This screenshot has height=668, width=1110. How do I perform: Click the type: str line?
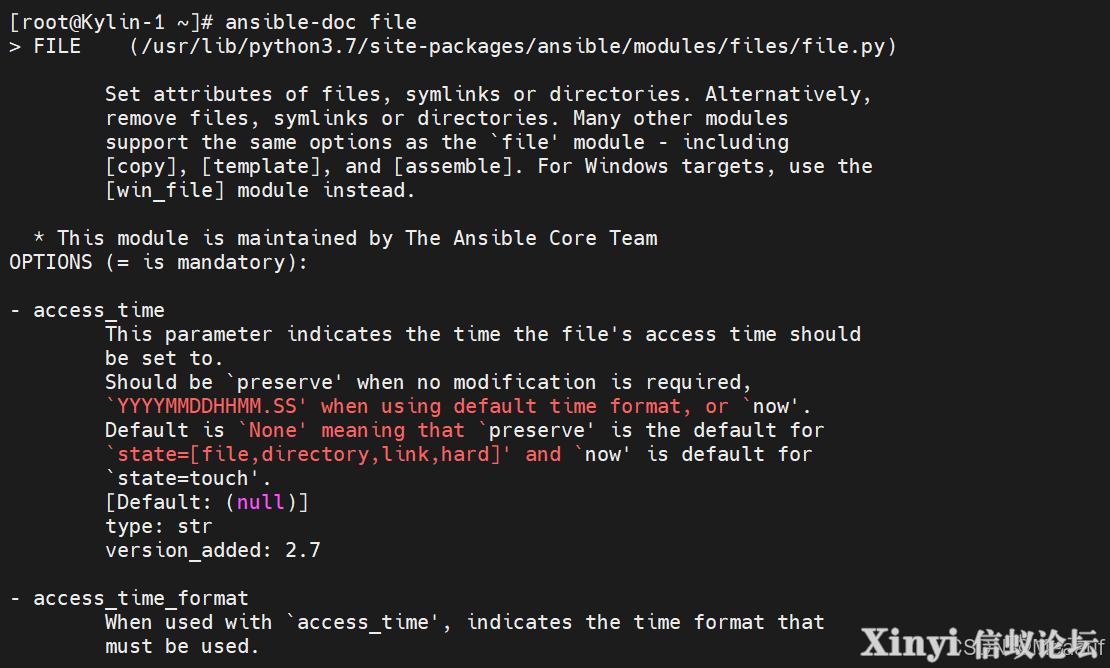click(159, 526)
